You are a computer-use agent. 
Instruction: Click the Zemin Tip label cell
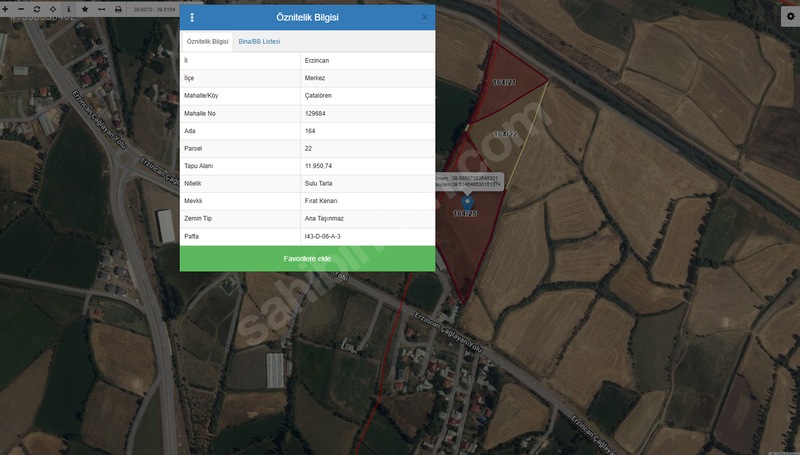coord(240,218)
